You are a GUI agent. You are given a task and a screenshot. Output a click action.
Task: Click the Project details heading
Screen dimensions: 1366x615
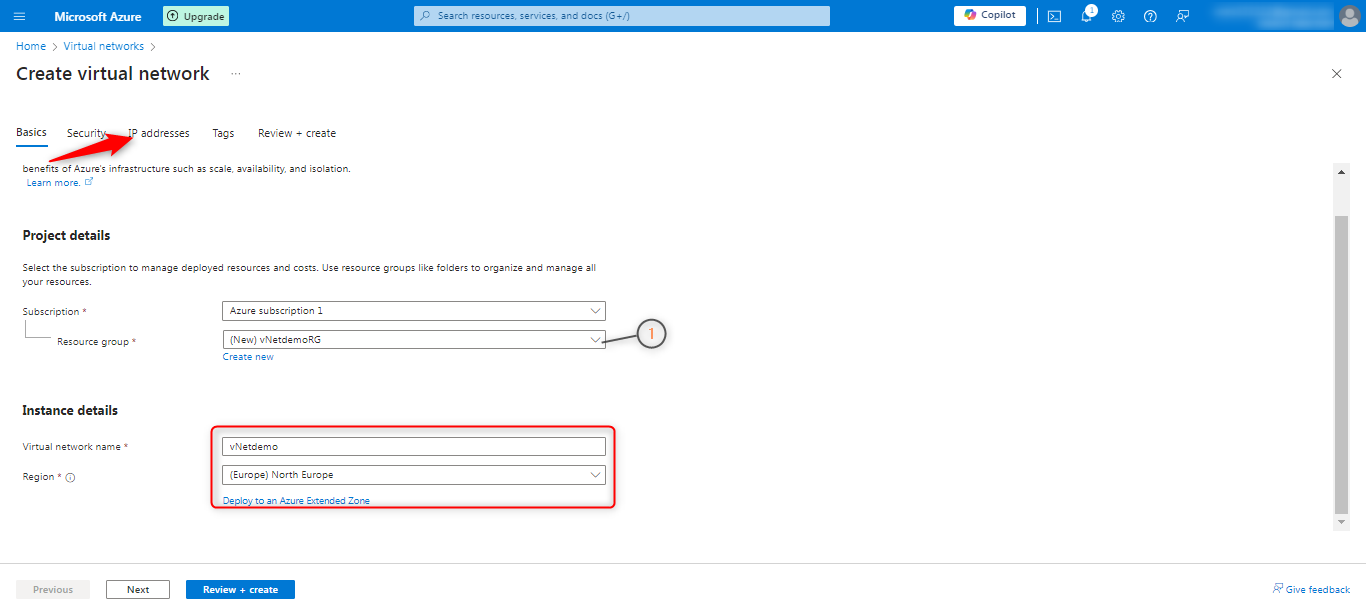tap(66, 236)
